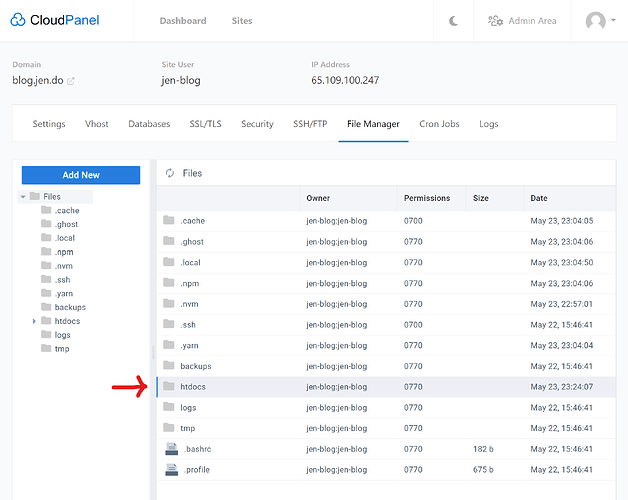Image resolution: width=628 pixels, height=500 pixels.
Task: Click backups folder icon in tree
Action: [x=46, y=307]
